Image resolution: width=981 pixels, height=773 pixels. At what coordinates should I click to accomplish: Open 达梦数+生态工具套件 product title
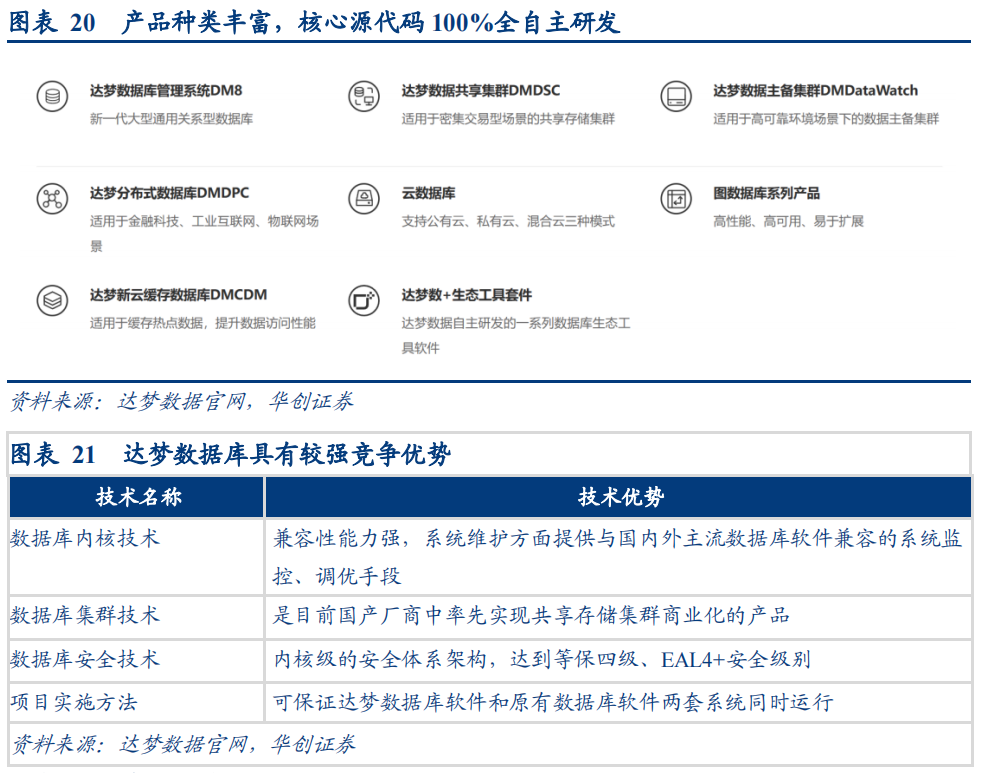point(466,295)
